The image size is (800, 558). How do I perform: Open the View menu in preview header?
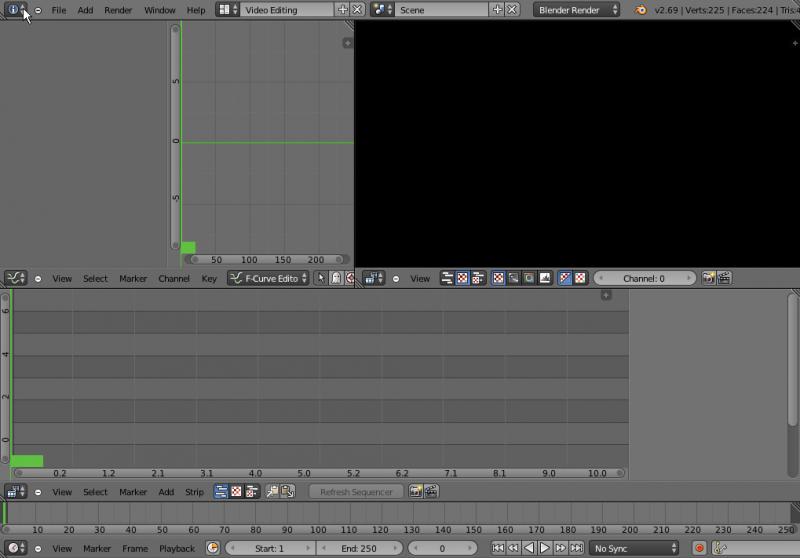[x=420, y=278]
